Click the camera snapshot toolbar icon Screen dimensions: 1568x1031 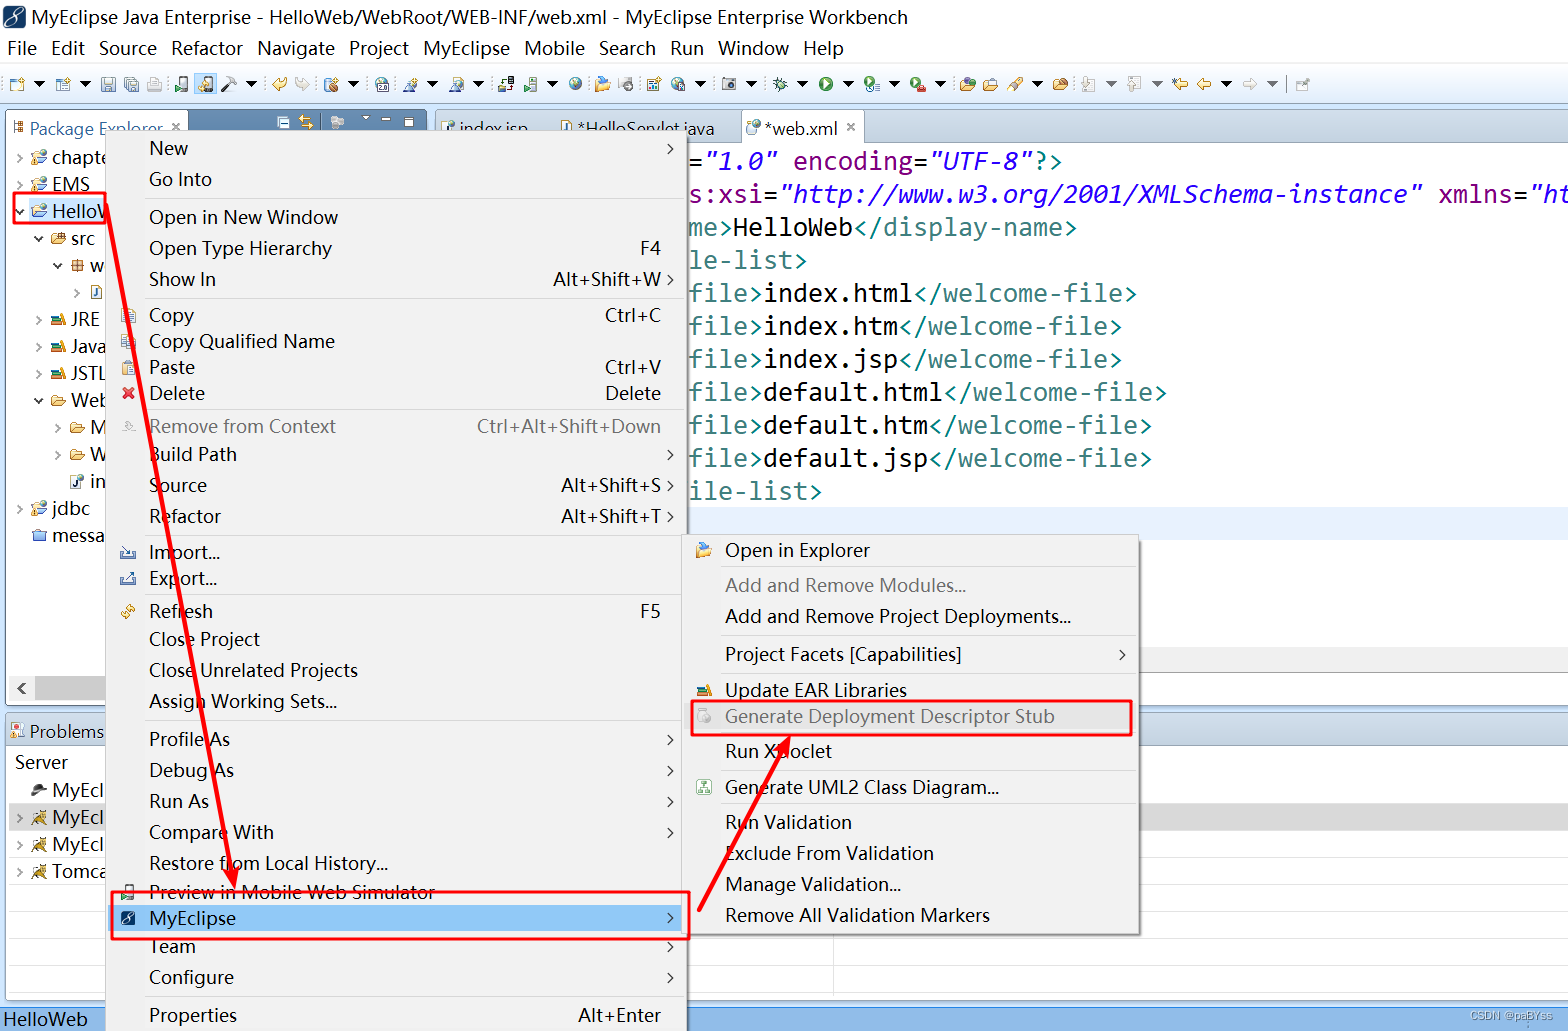click(x=729, y=84)
